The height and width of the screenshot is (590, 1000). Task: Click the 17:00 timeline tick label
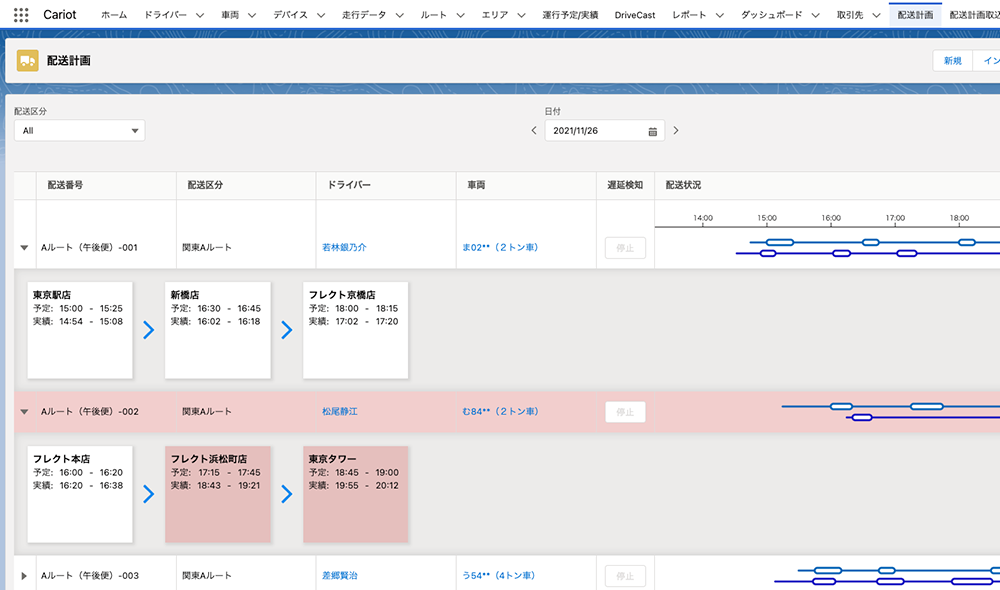(895, 218)
